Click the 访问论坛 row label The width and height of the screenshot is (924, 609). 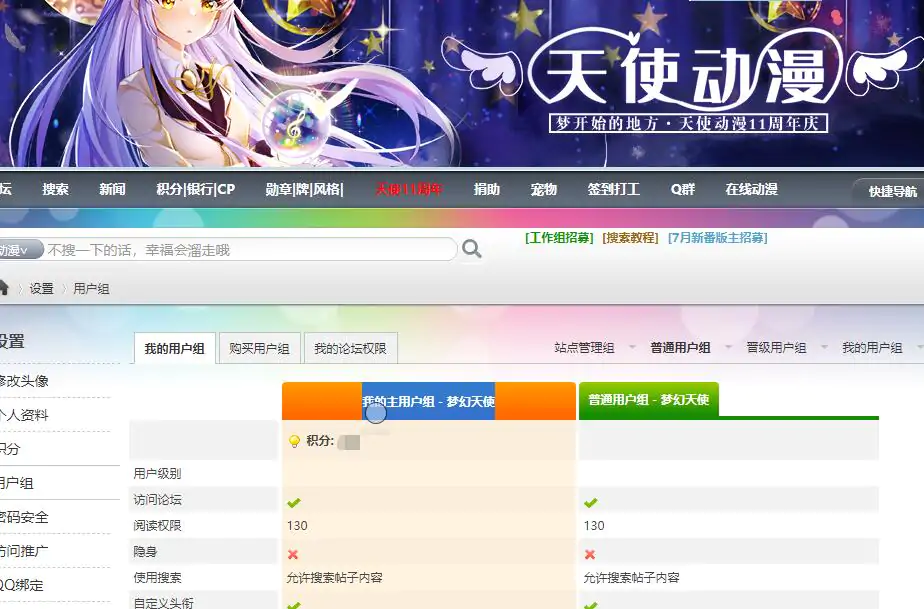click(x=157, y=500)
